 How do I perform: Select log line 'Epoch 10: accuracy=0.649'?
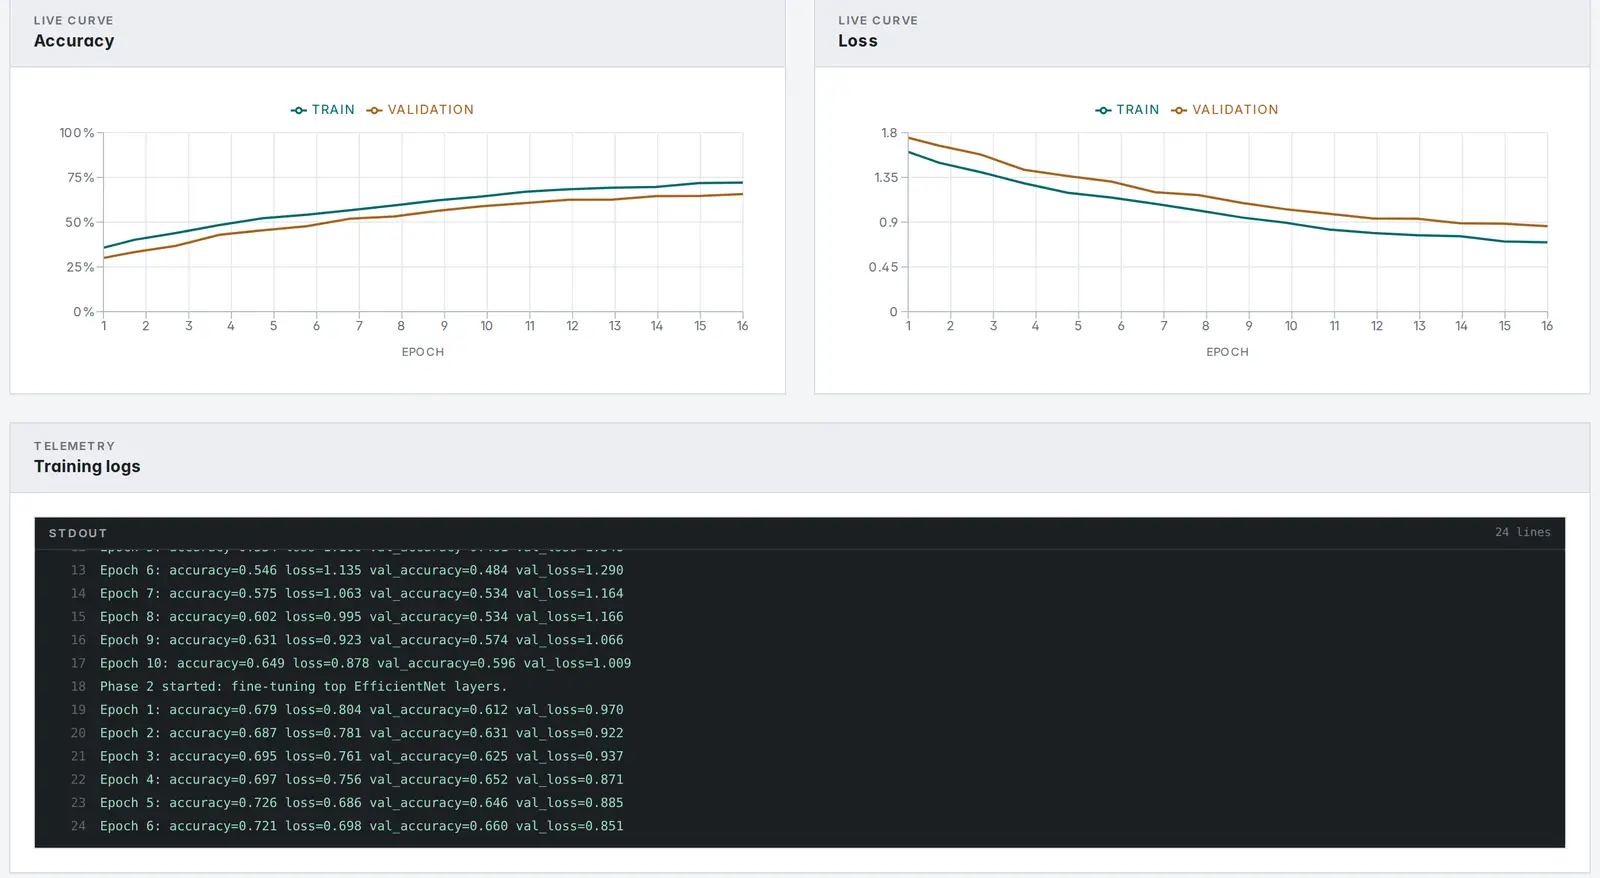tap(365, 663)
